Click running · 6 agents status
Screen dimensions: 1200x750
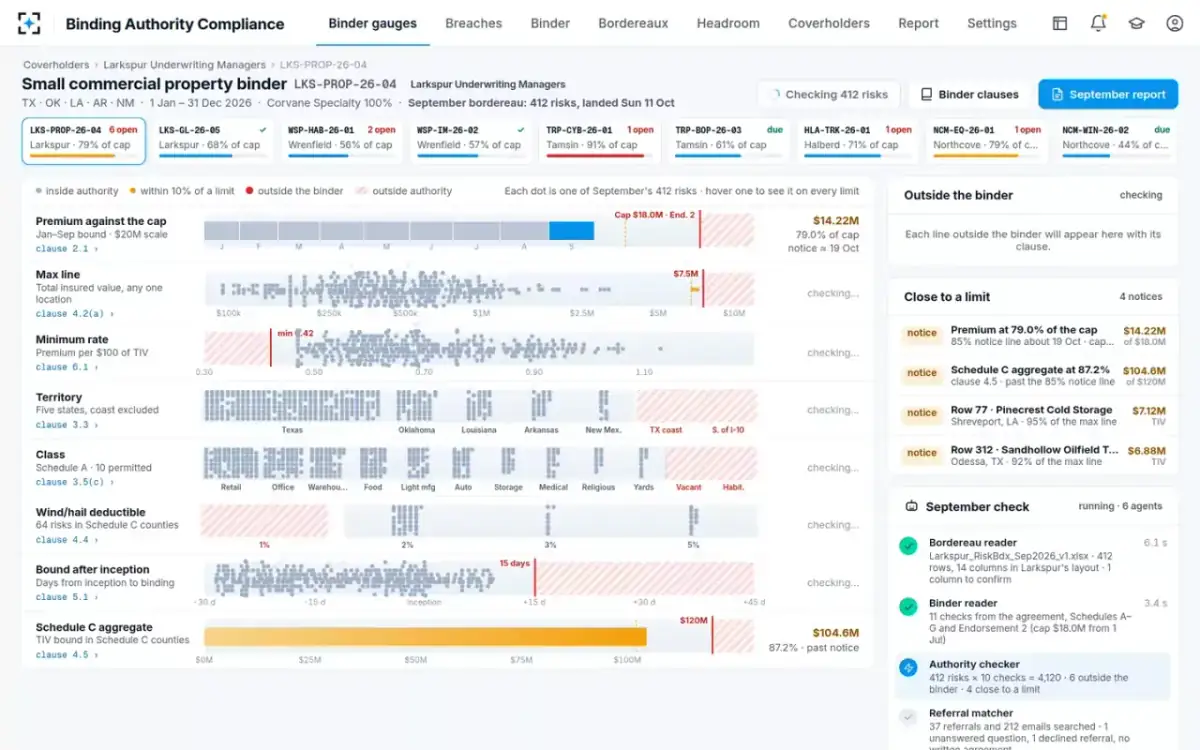[1120, 507]
